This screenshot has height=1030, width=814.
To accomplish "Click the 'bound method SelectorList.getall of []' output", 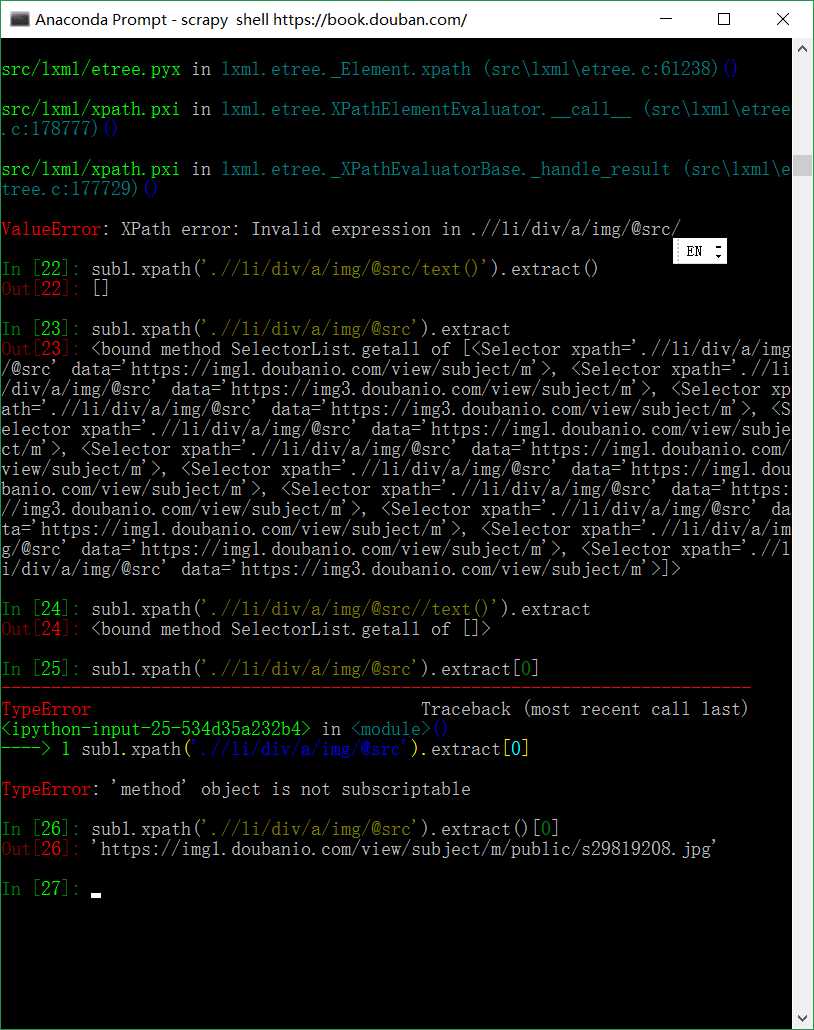I will 291,629.
